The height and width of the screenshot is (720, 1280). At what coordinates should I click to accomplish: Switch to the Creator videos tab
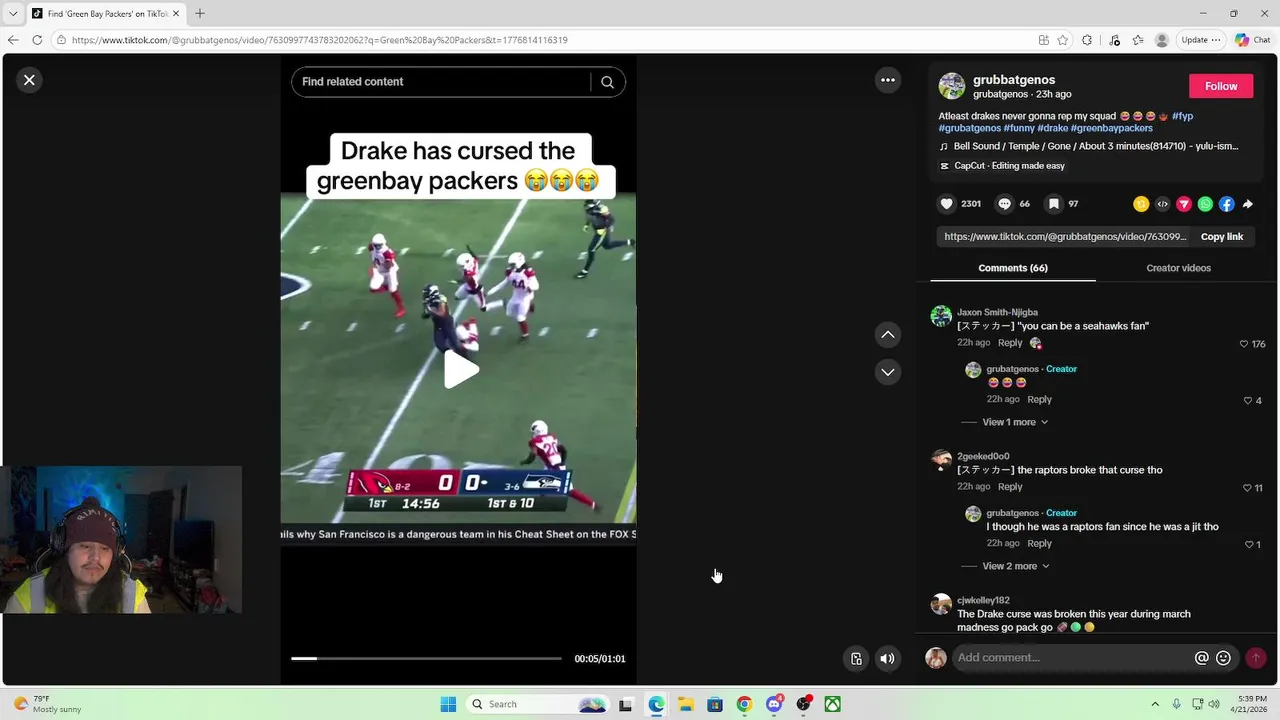point(1178,268)
